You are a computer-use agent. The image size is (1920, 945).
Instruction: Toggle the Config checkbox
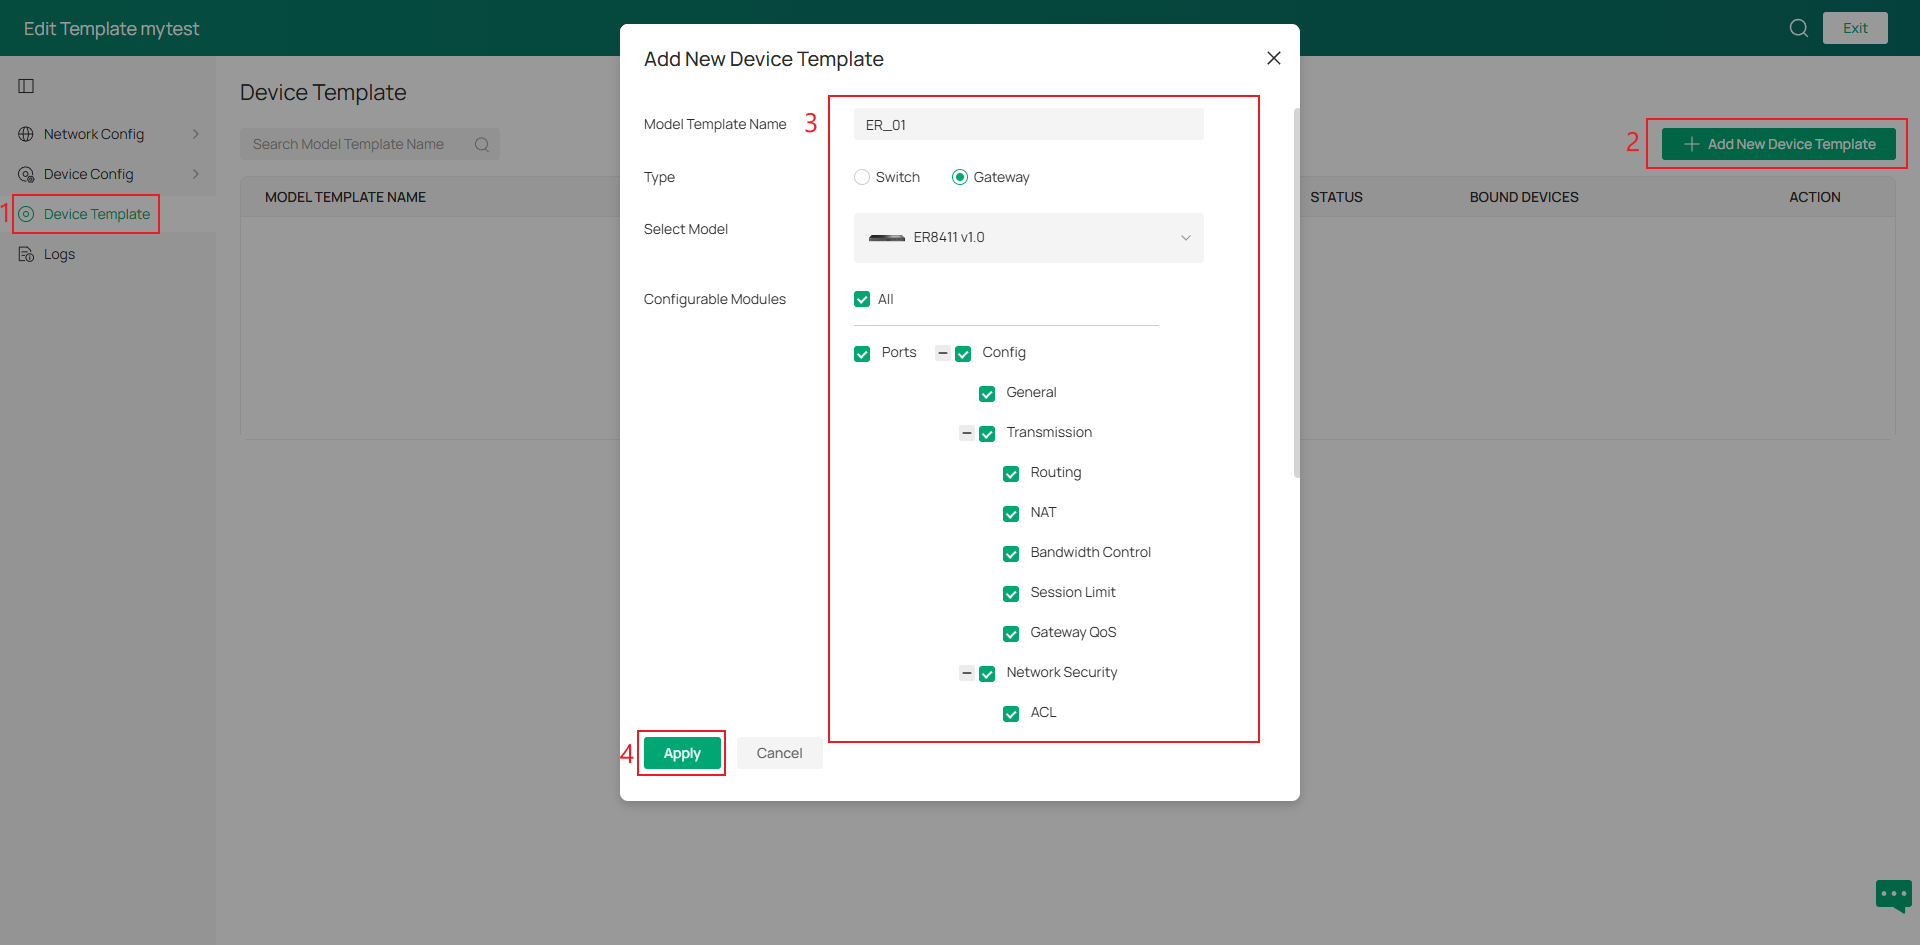click(x=963, y=354)
